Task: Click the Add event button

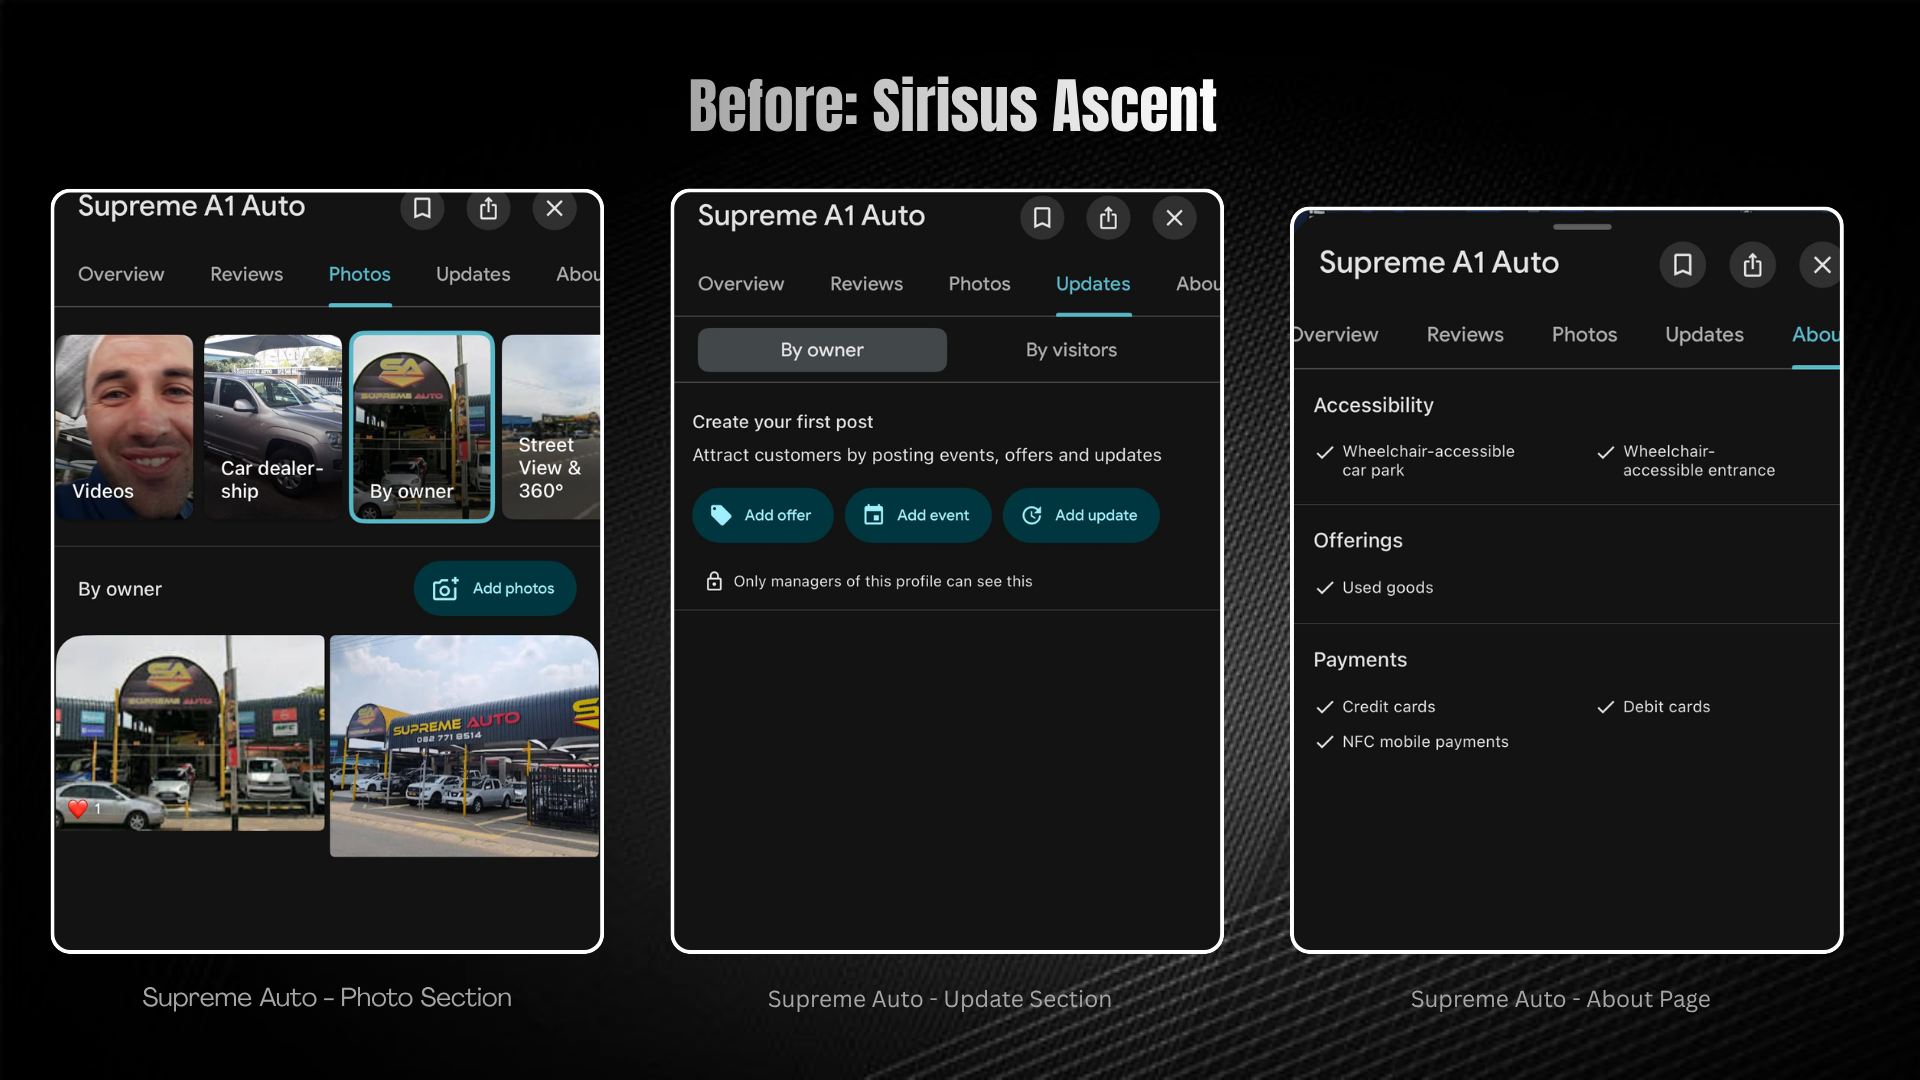Action: [x=917, y=515]
